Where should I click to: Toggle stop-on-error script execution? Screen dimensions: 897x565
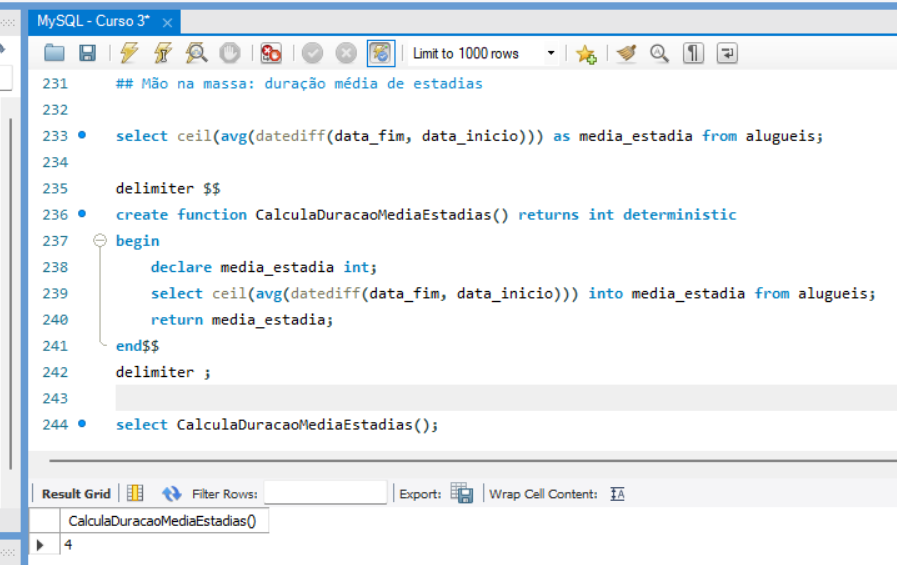pos(271,53)
